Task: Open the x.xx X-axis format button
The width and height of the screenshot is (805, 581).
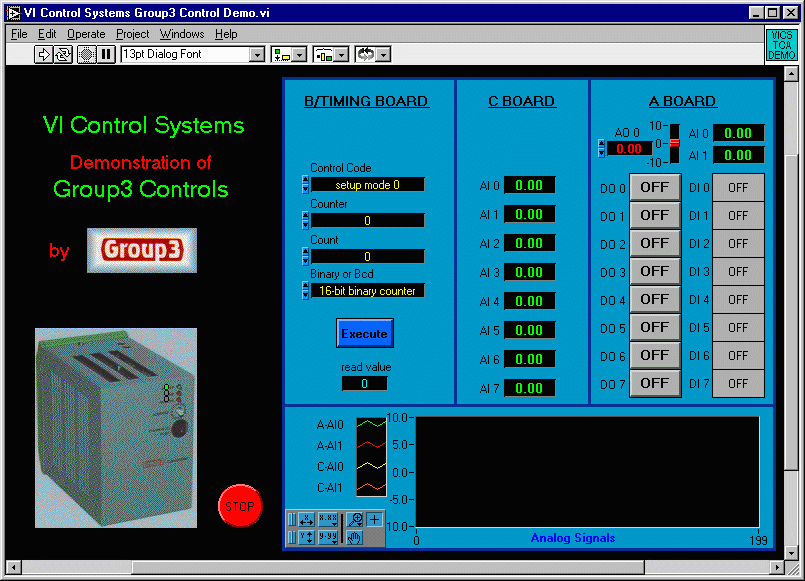Action: pyautogui.click(x=328, y=520)
